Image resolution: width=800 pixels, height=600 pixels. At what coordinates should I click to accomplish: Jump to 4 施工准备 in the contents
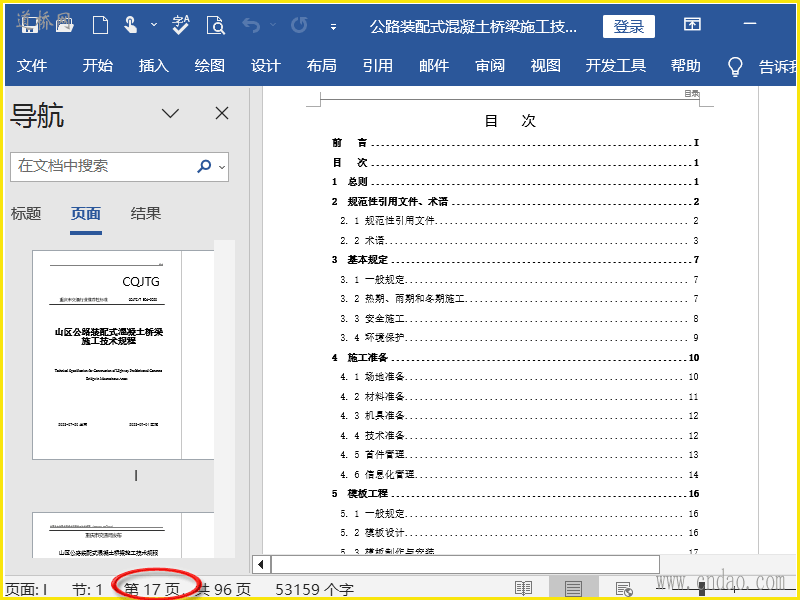tap(515, 358)
